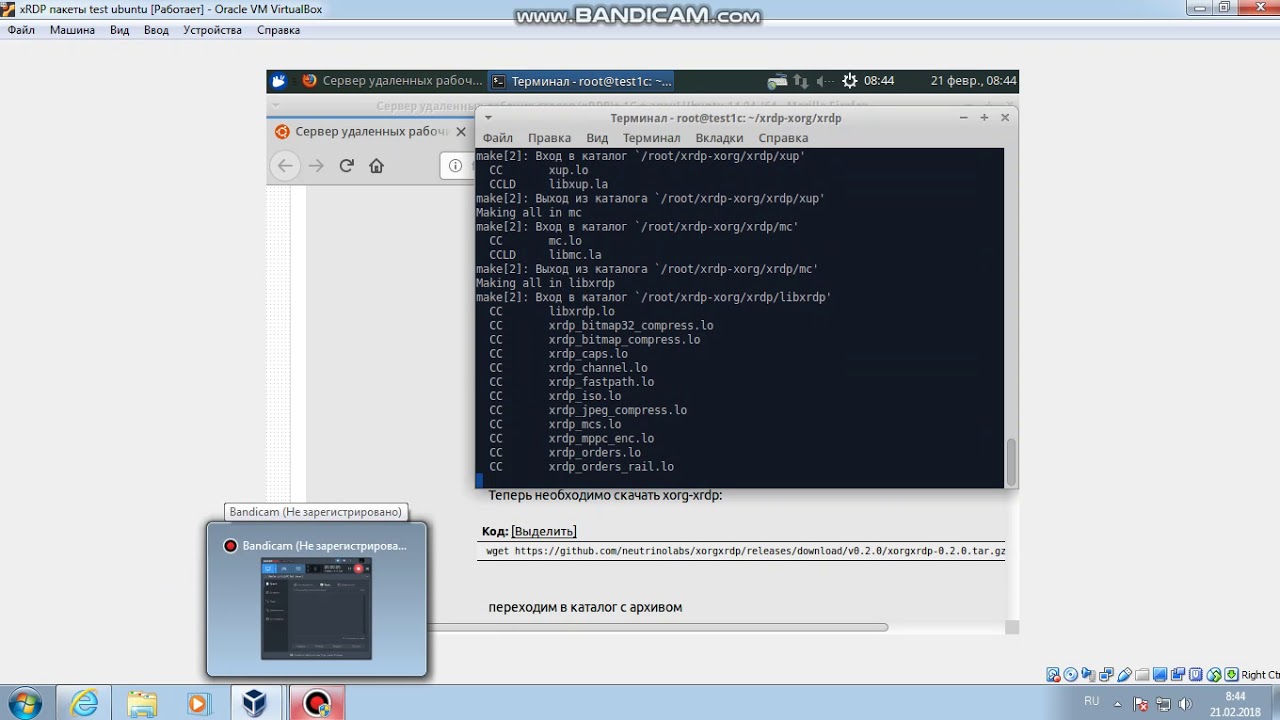Click the VirtualBox video capture status icon
Viewport: 1280px width, 720px height.
tap(1179, 675)
